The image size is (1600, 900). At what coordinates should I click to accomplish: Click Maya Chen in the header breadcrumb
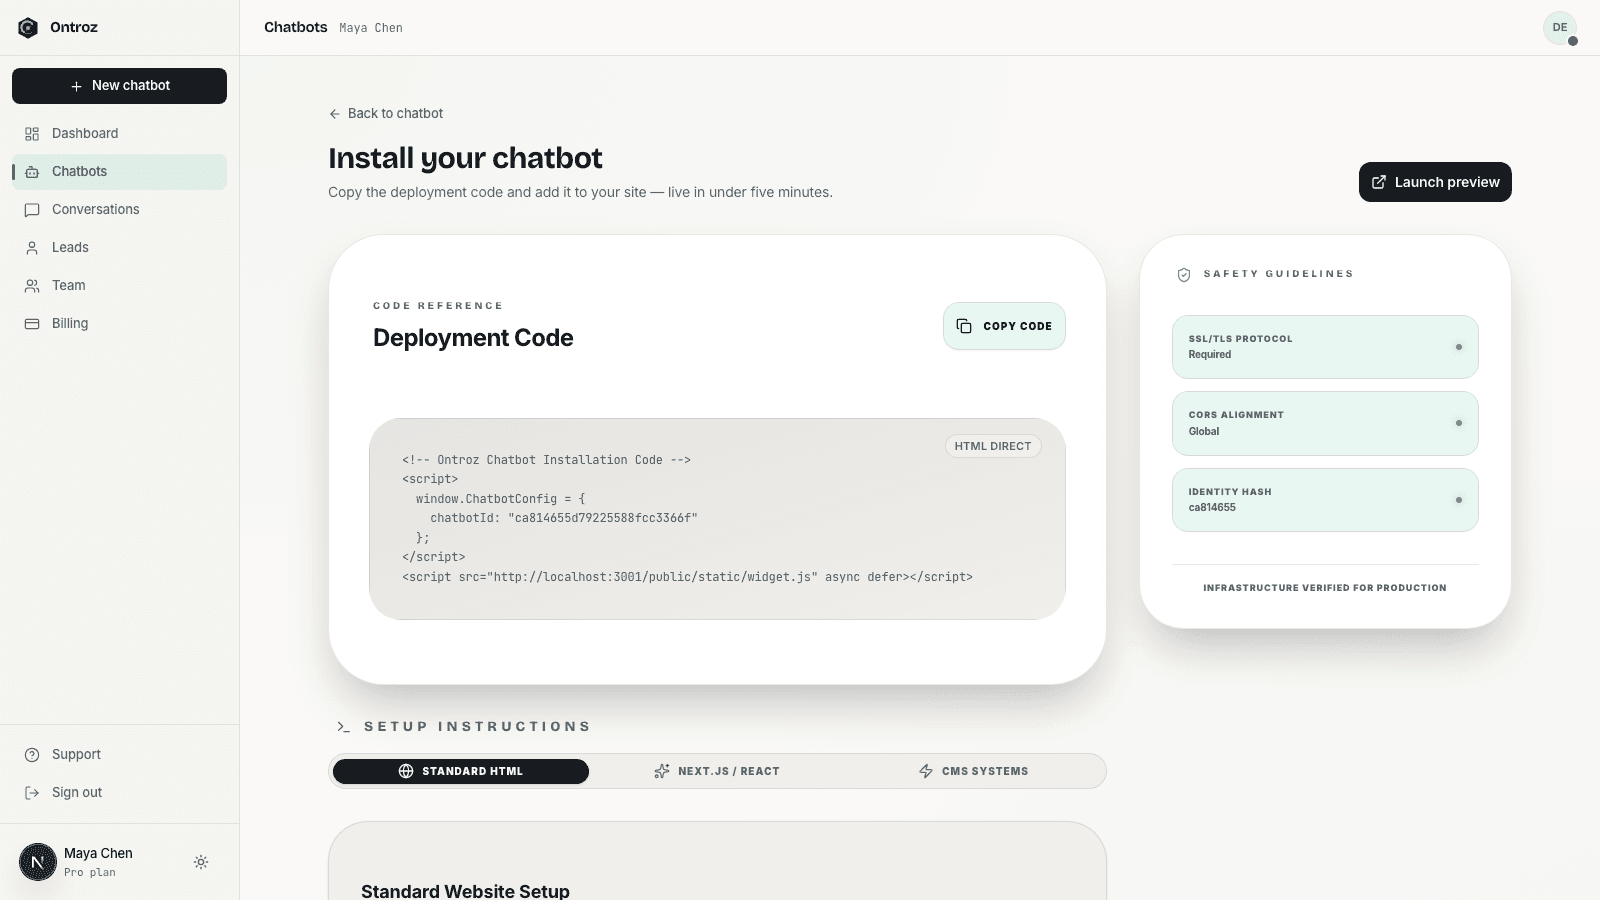[371, 29]
